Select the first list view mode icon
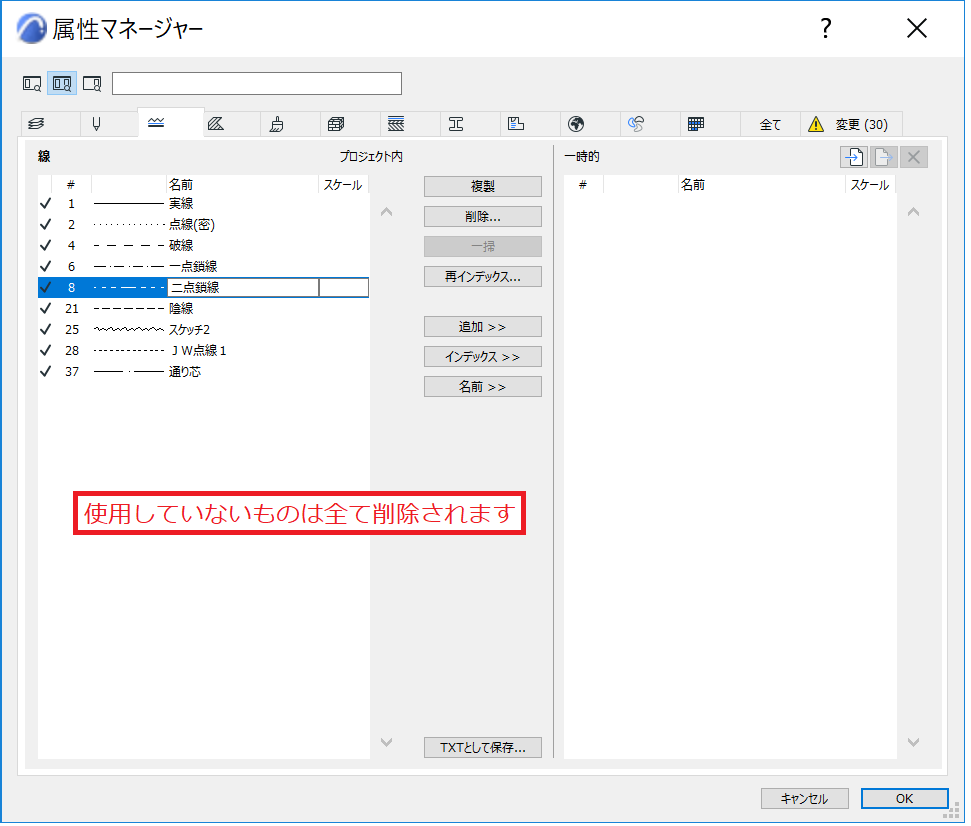The width and height of the screenshot is (971, 826). coord(32,84)
